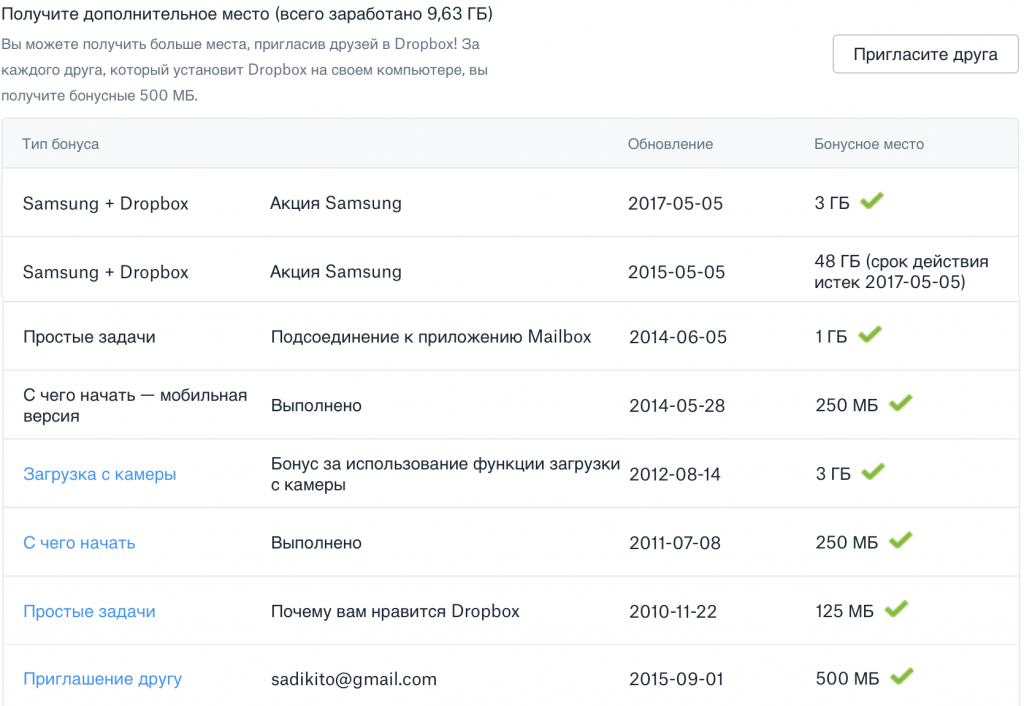Click the Бонусное место column header
The height and width of the screenshot is (706, 1024).
(x=869, y=144)
